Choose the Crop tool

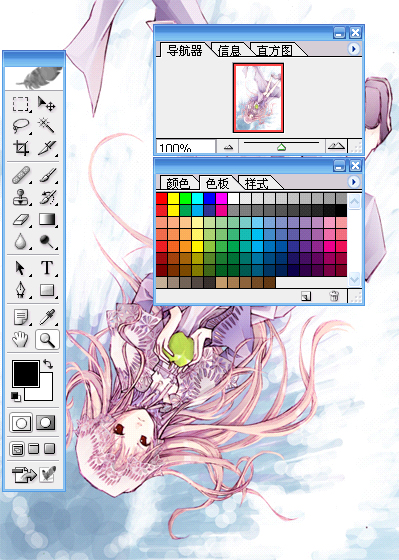pyautogui.click(x=20, y=148)
